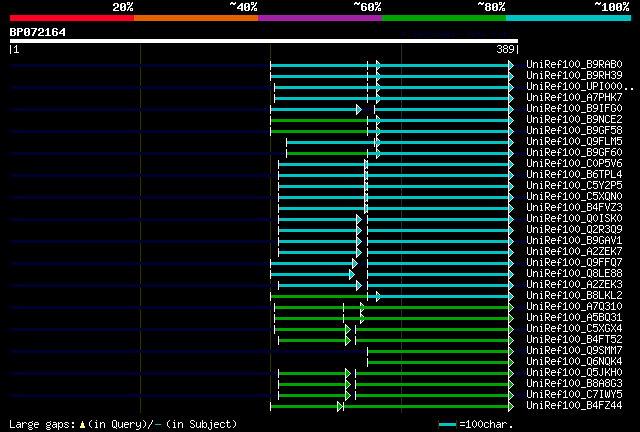Click the UniRef100_Q0ISK0 label
Viewport: 640px width, 432px height.
tap(574, 218)
